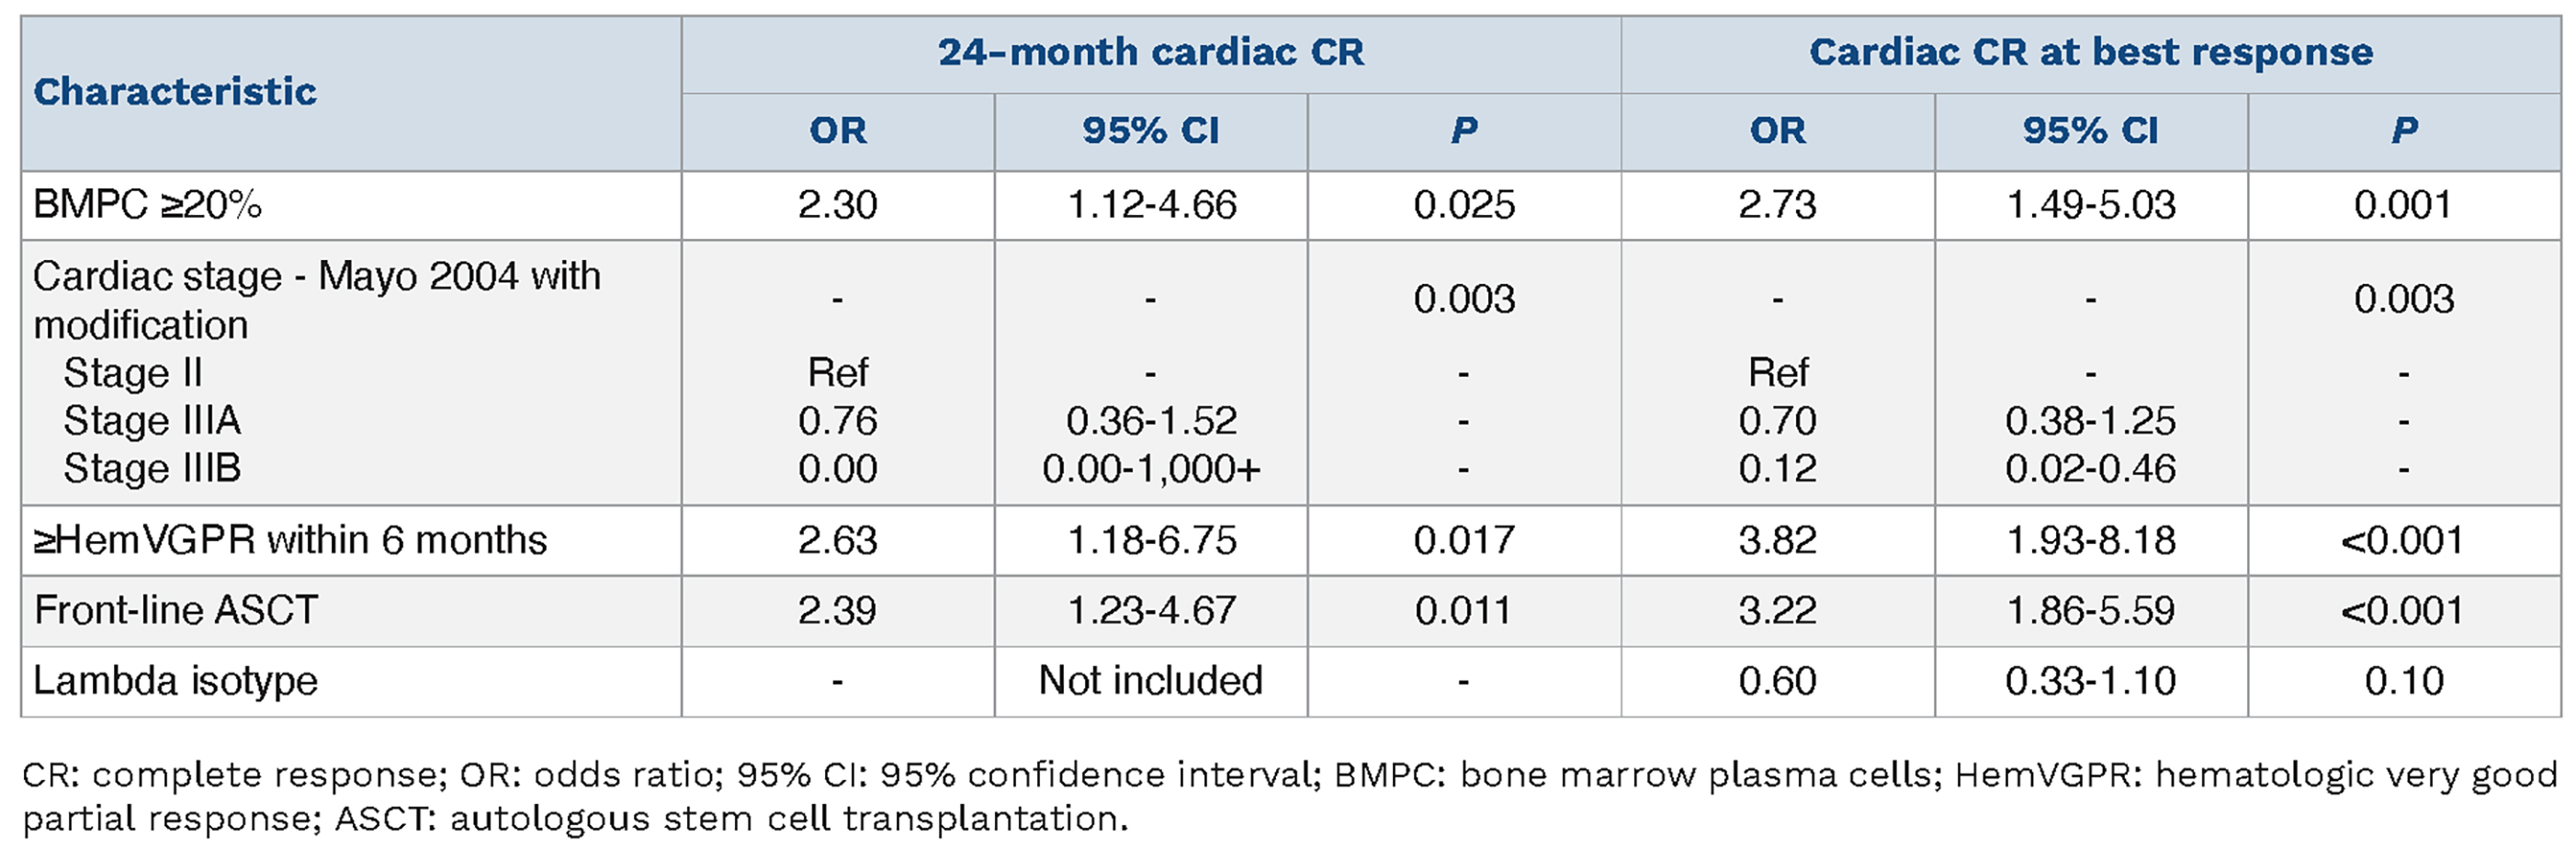Select the 'BMPC ≥20%' row label
Screen dimensions: 2576x849
pos(148,205)
